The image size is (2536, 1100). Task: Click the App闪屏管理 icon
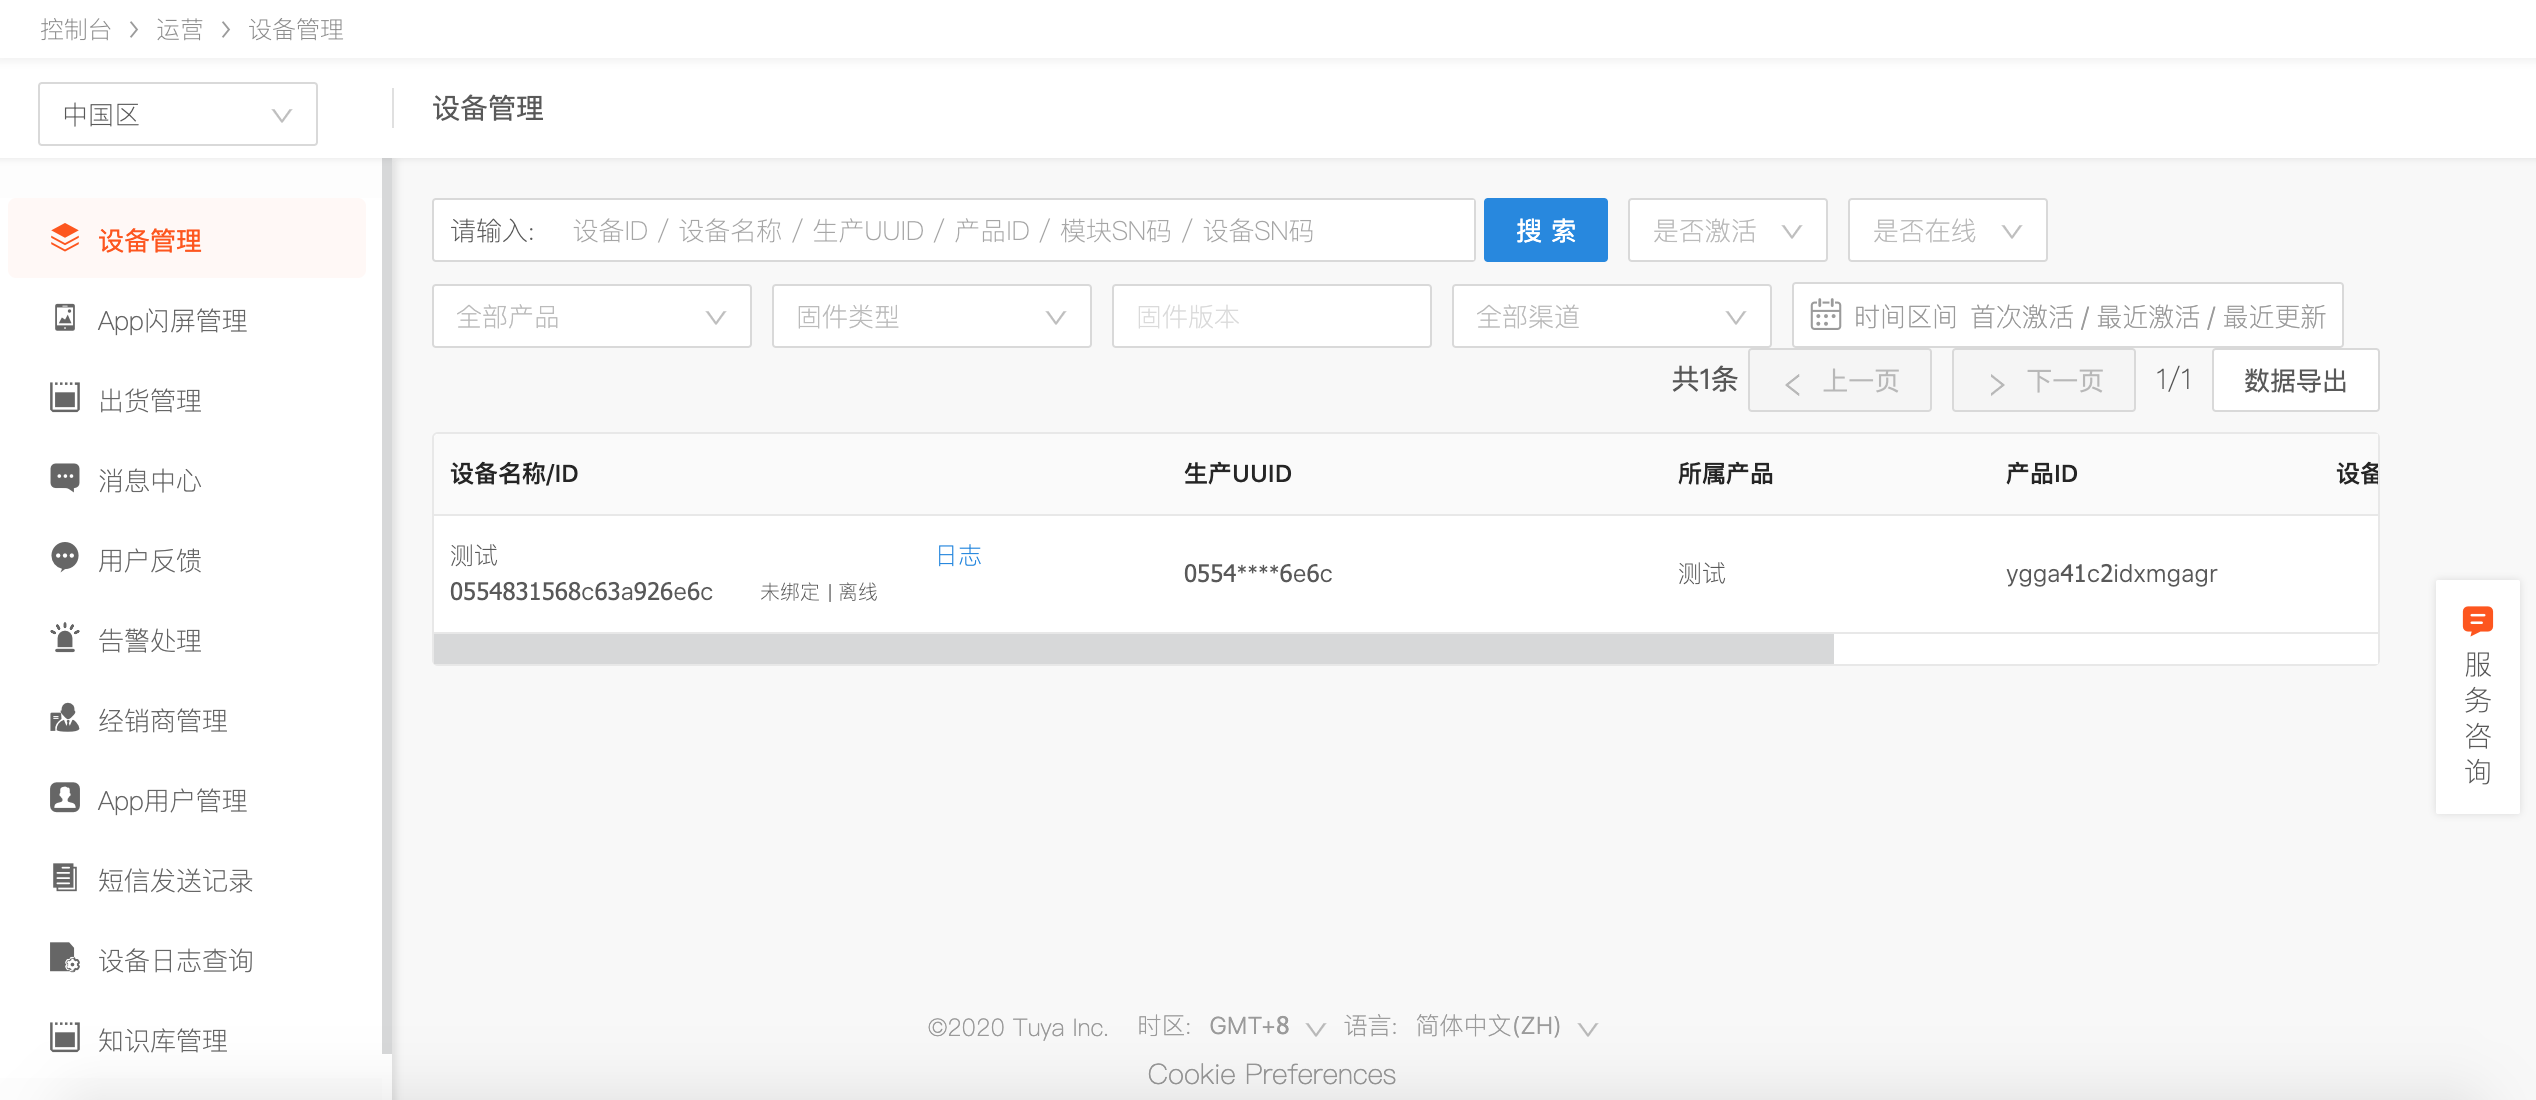coord(65,318)
